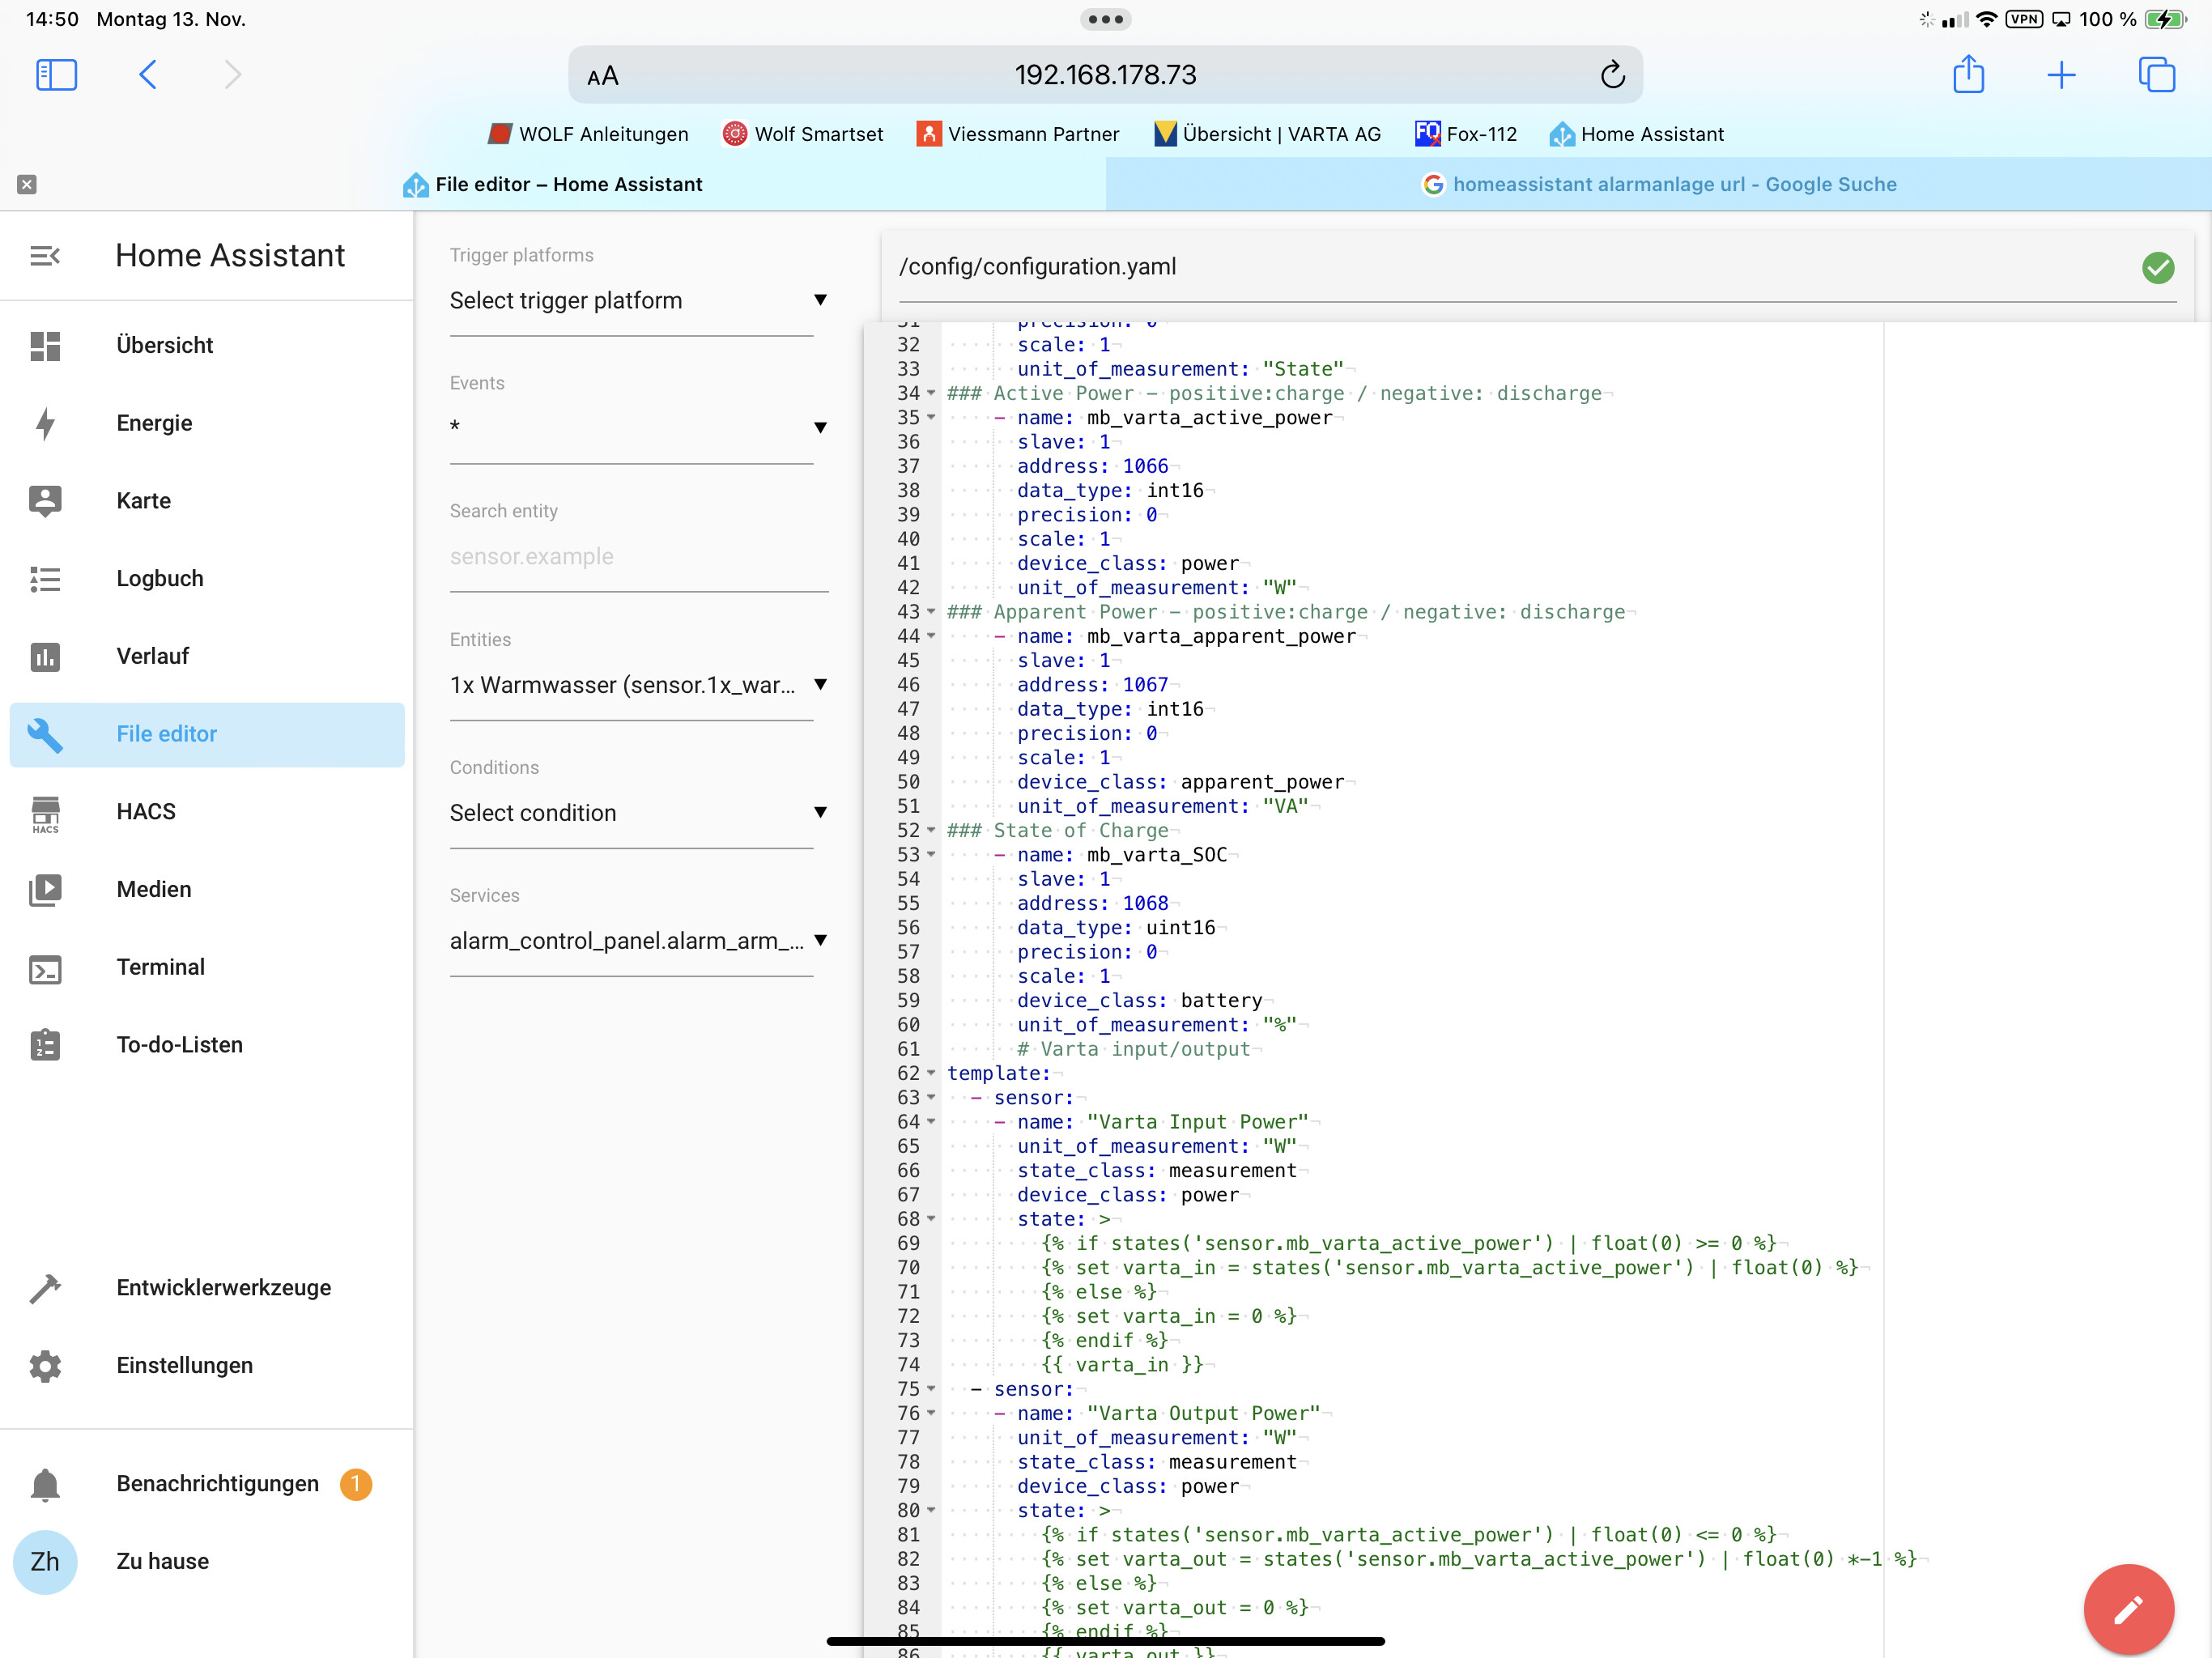The width and height of the screenshot is (2212, 1658).
Task: Tap Safari share icon in toolbar
Action: [1968, 75]
